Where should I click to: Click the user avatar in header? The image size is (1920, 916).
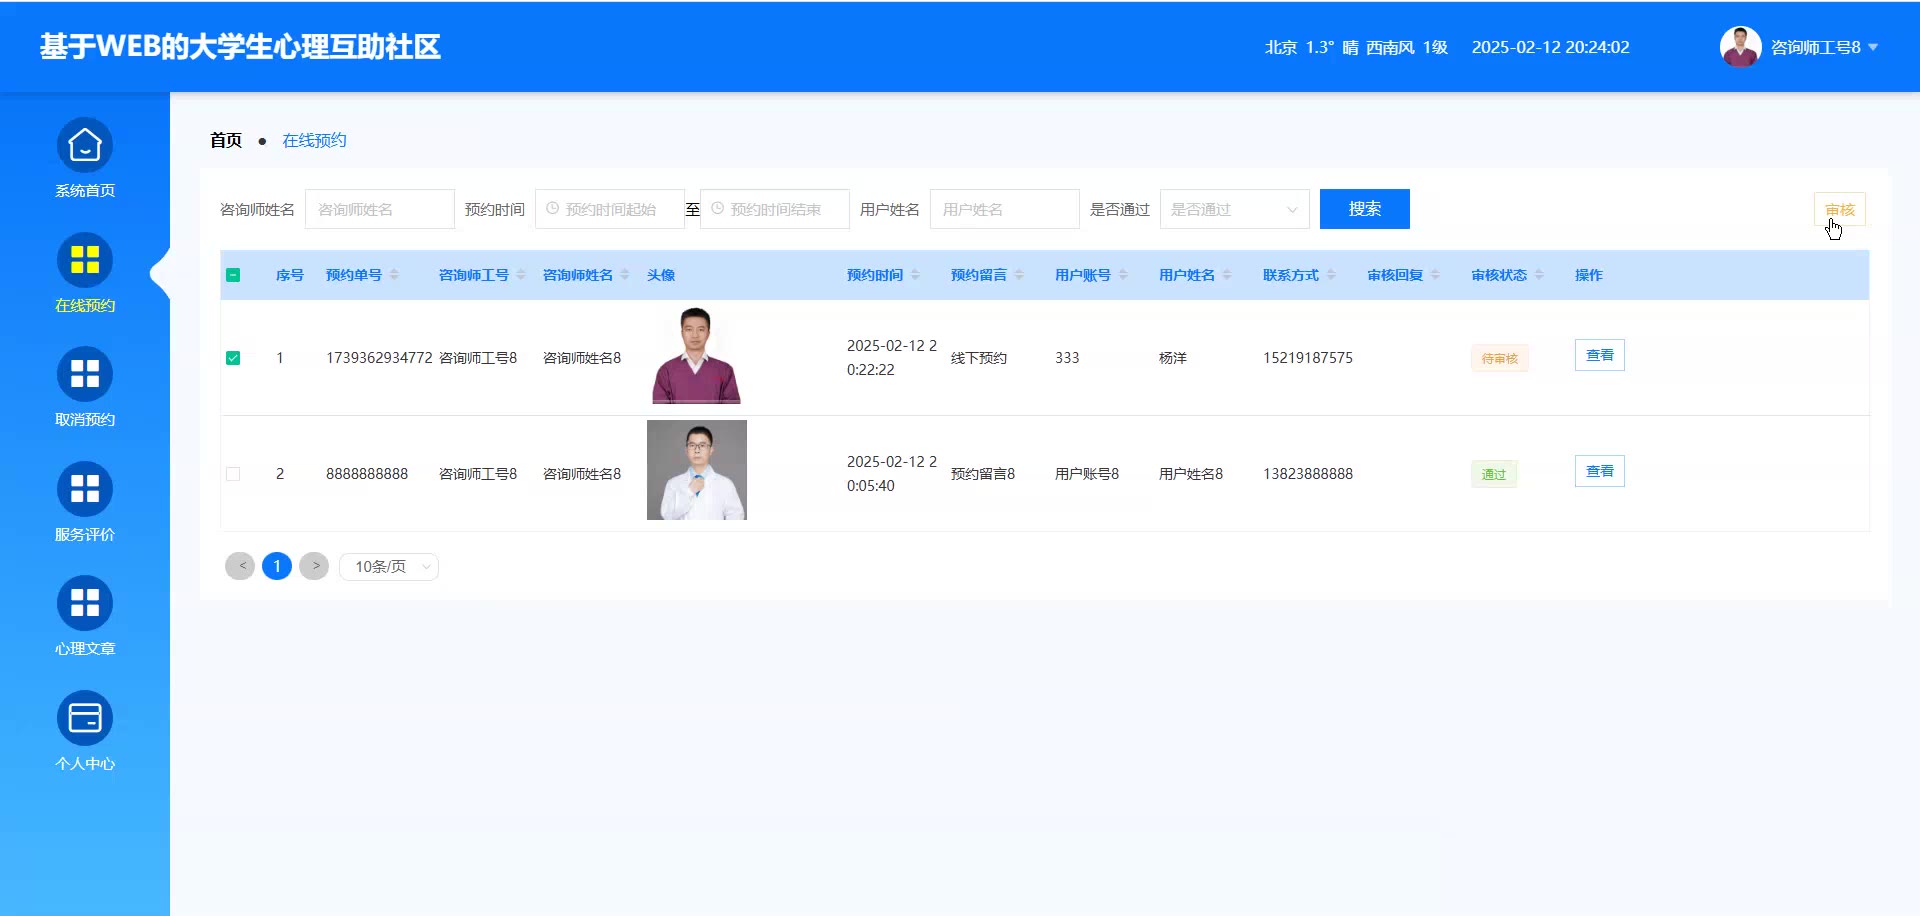pos(1740,47)
